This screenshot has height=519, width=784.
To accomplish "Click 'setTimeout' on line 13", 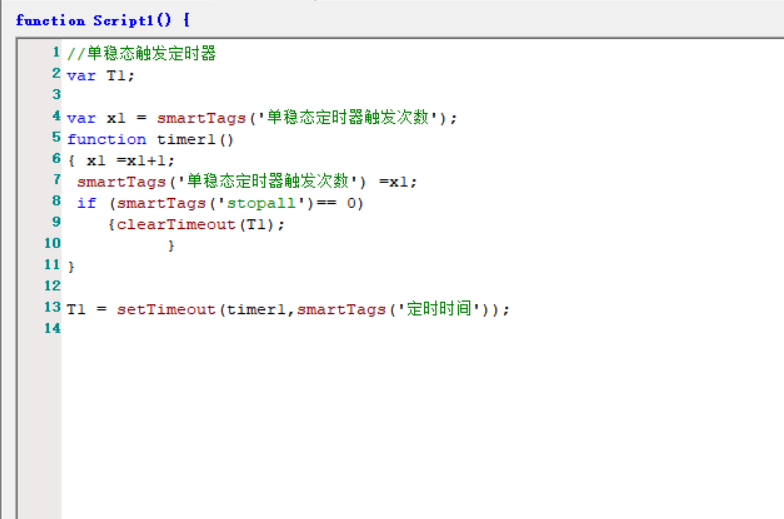I will tap(166, 310).
